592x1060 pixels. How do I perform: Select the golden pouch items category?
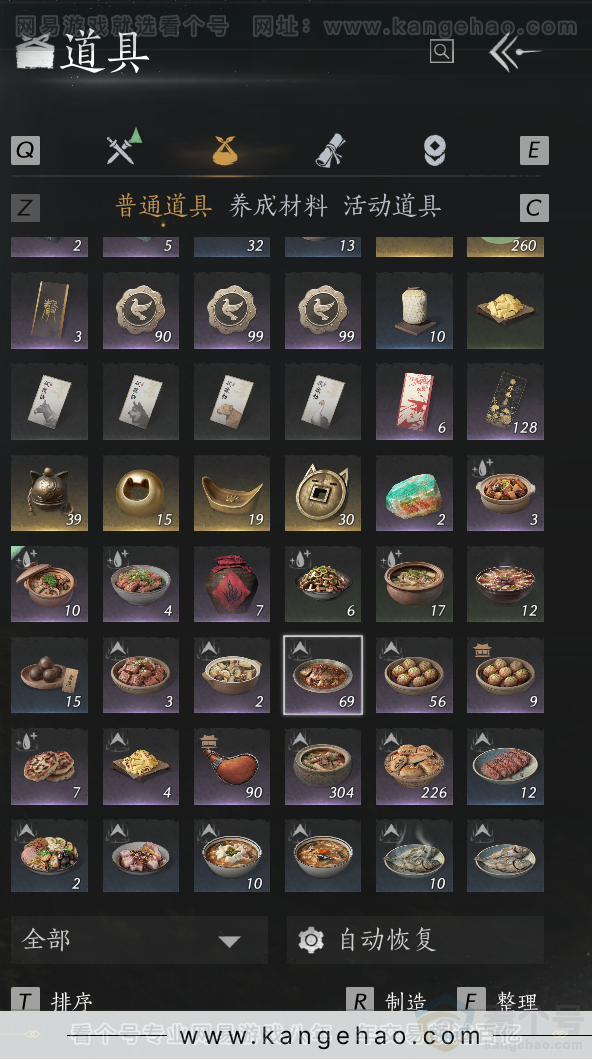pyautogui.click(x=225, y=150)
